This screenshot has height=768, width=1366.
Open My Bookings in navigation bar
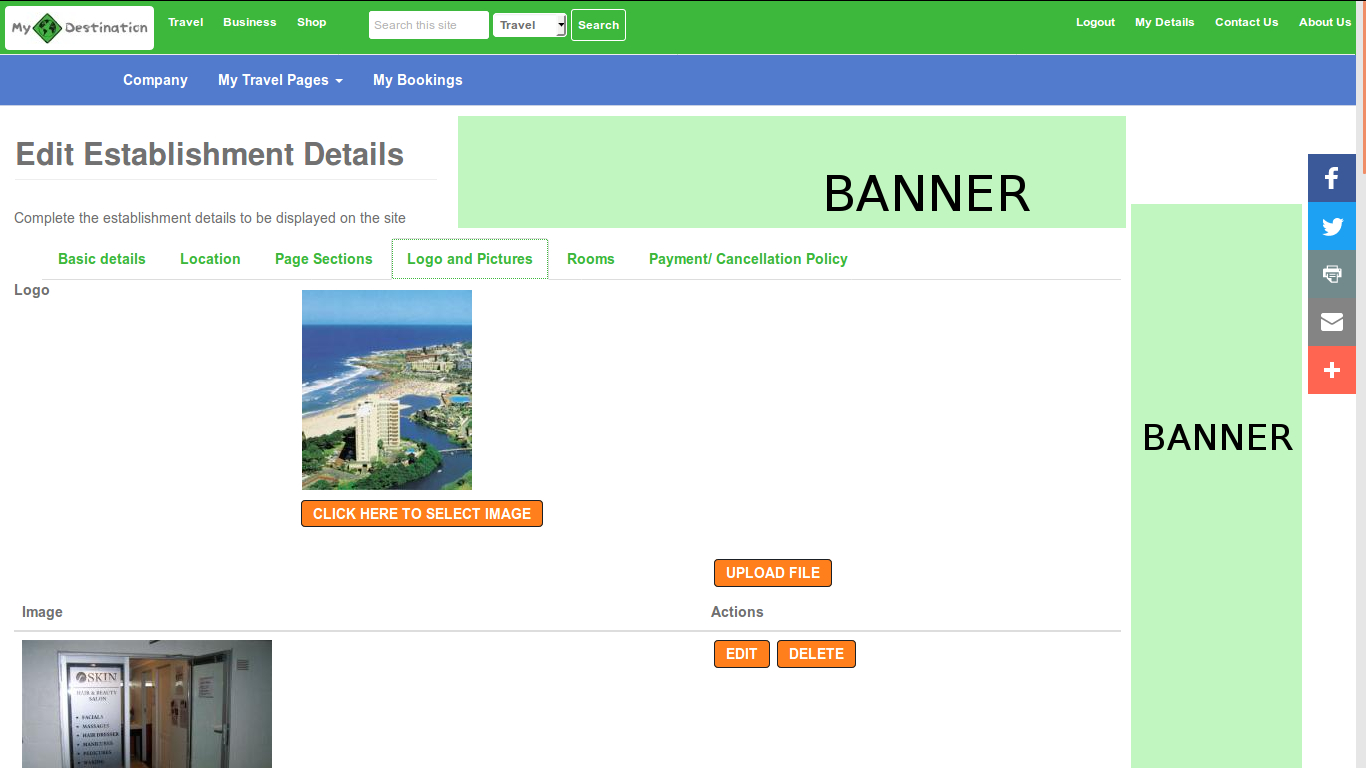point(417,80)
